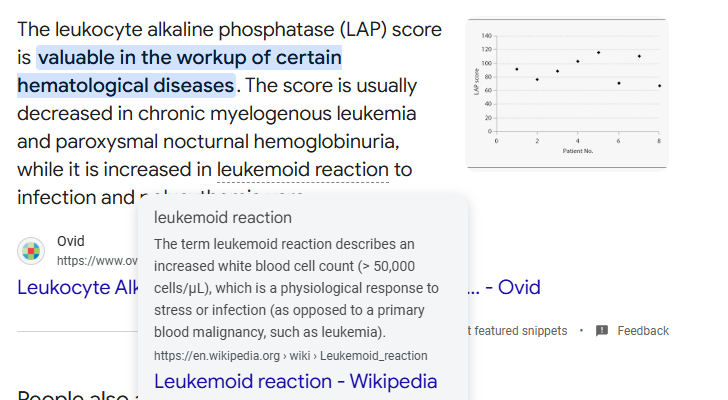Viewport: 728px width, 400px height.
Task: Click the popup heading "leukemoid reaction"
Action: click(x=223, y=217)
